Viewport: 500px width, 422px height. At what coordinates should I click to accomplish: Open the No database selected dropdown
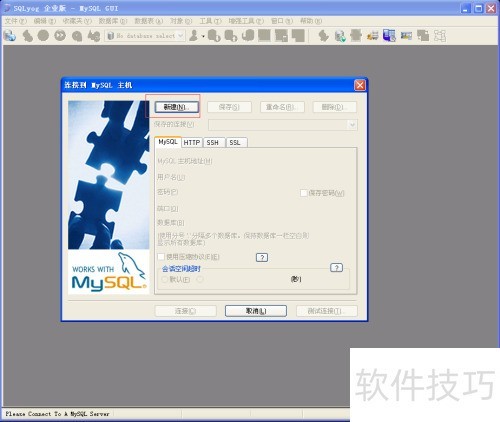point(145,36)
